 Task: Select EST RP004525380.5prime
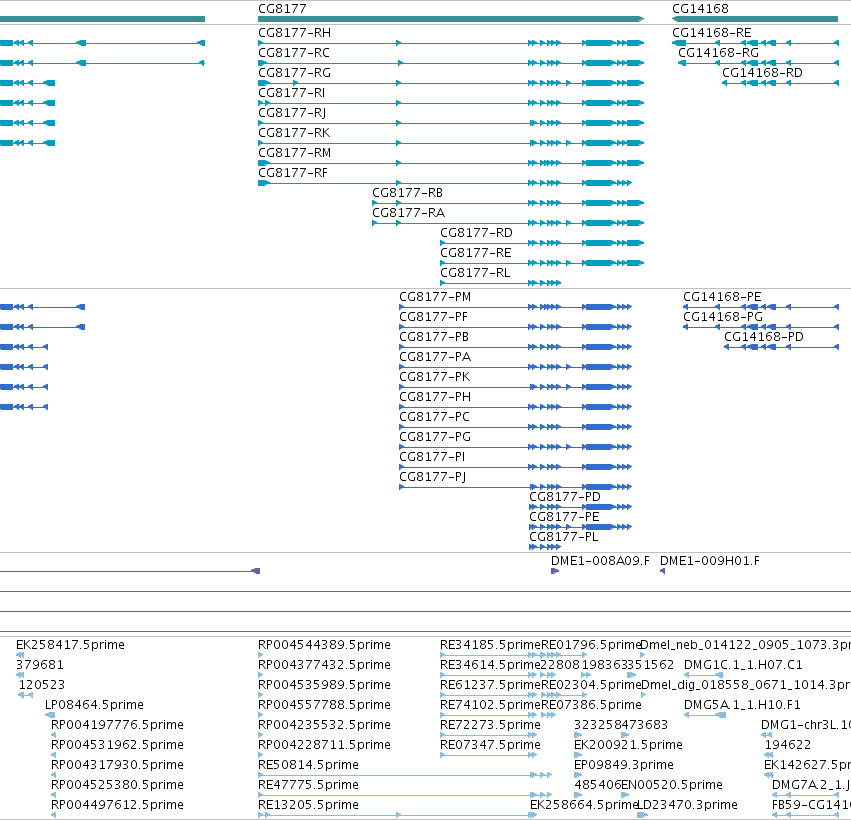(x=117, y=785)
